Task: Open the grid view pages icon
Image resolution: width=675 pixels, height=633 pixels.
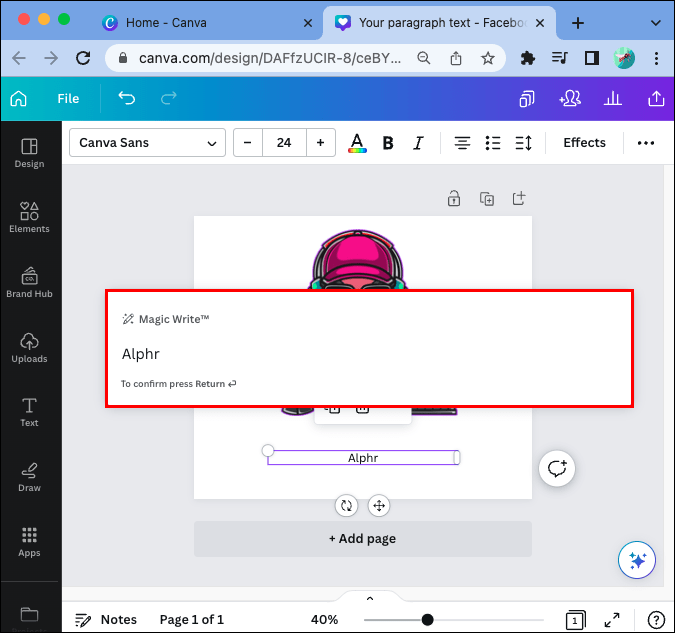Action: (576, 620)
